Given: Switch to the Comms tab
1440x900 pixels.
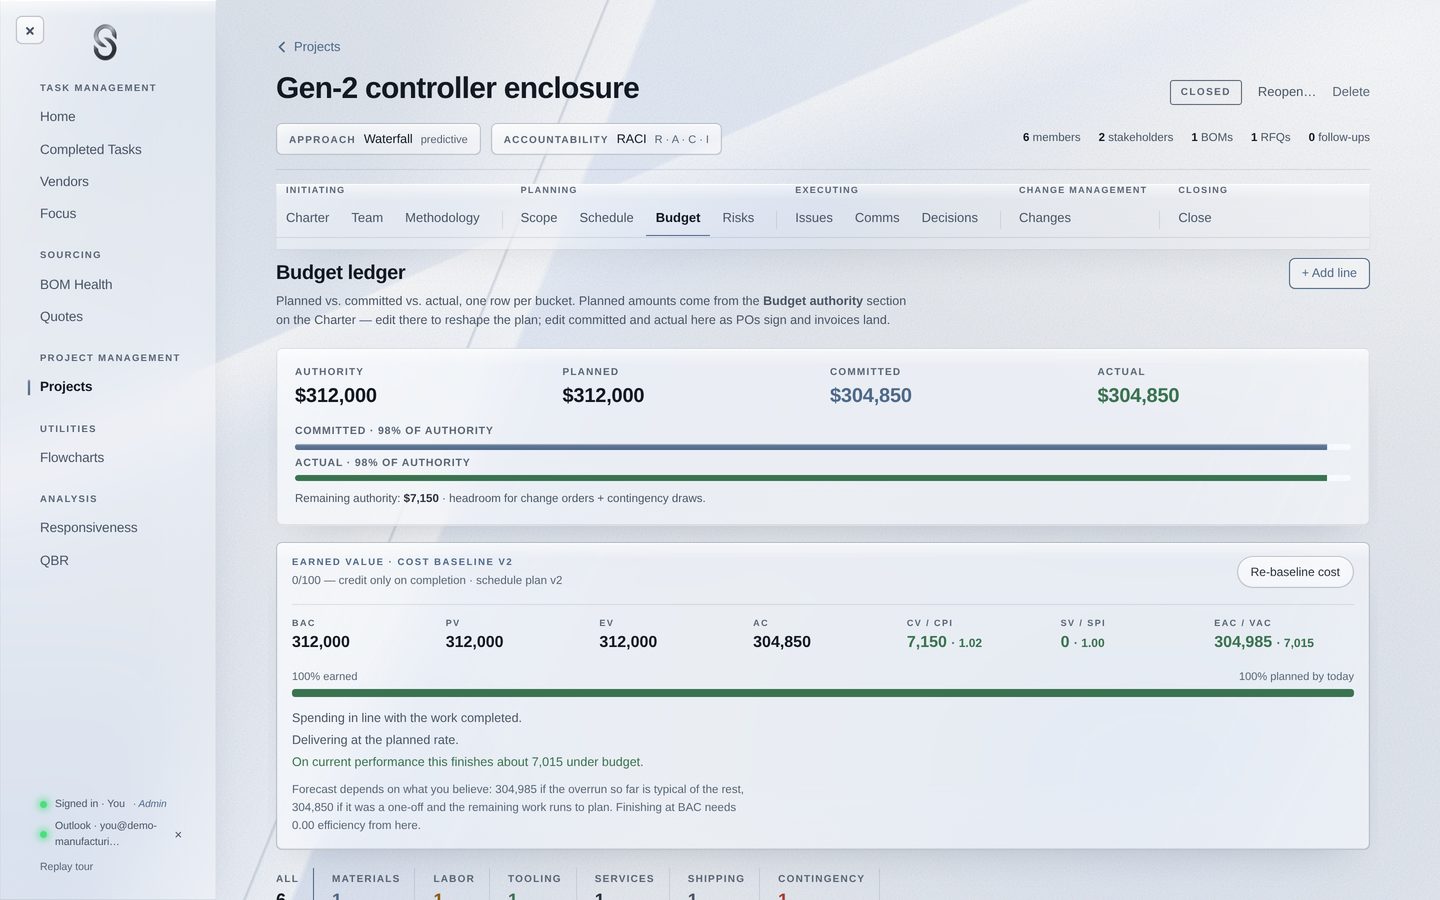Looking at the screenshot, I should [877, 218].
